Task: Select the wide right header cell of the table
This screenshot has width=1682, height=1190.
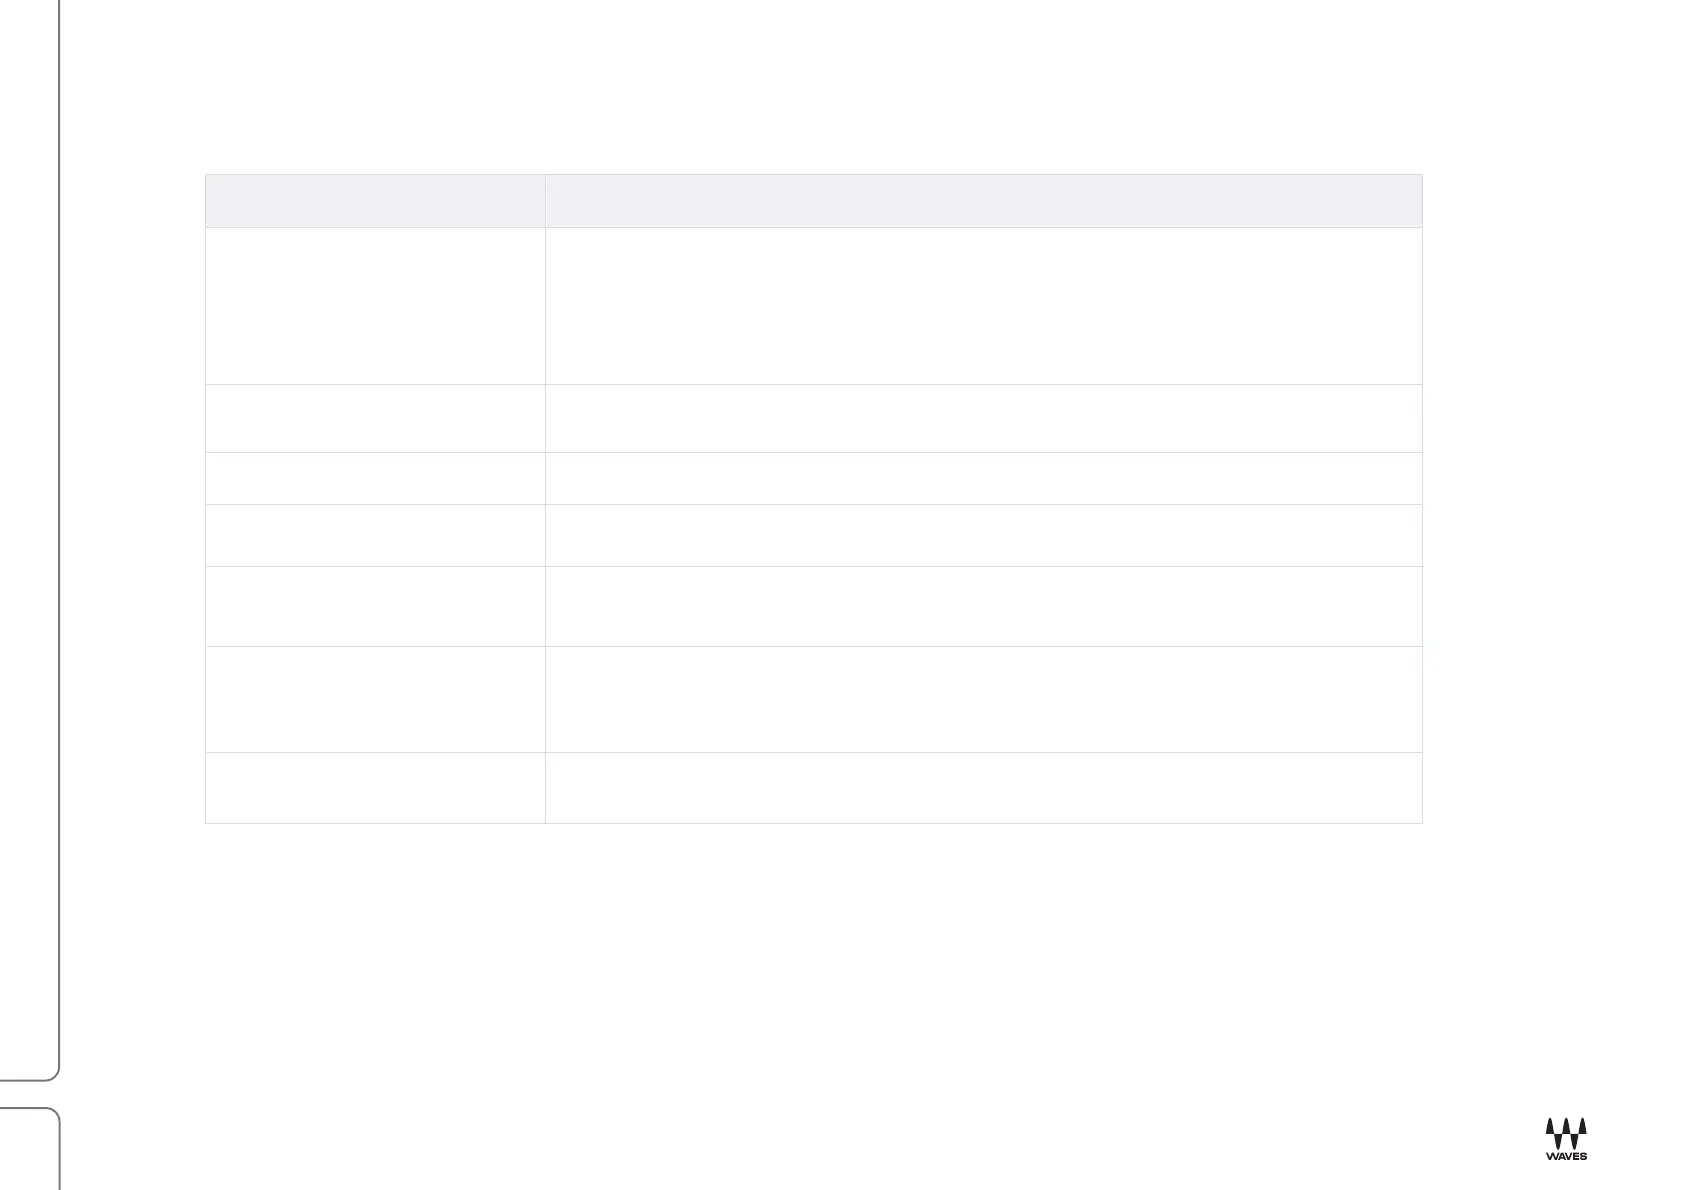Action: pos(983,201)
